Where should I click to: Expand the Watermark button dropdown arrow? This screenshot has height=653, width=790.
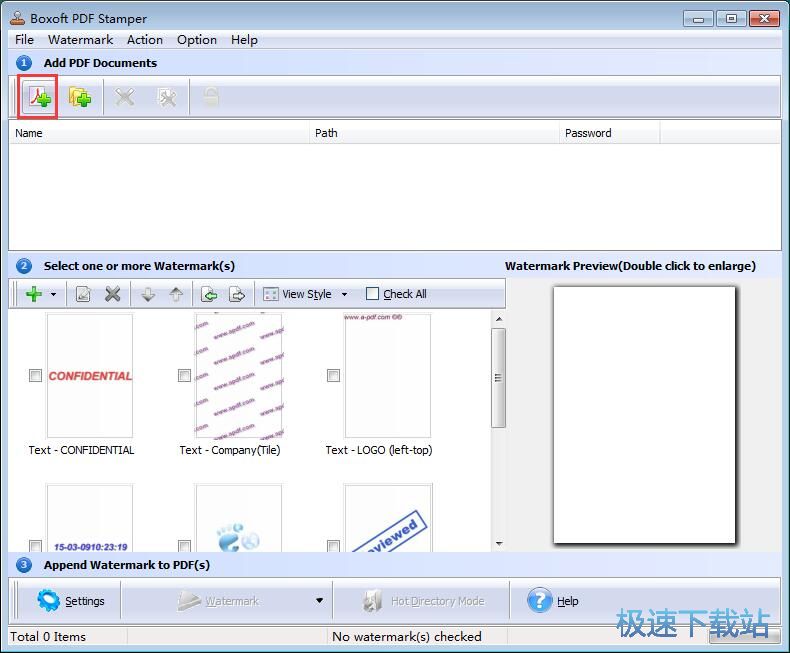point(319,601)
